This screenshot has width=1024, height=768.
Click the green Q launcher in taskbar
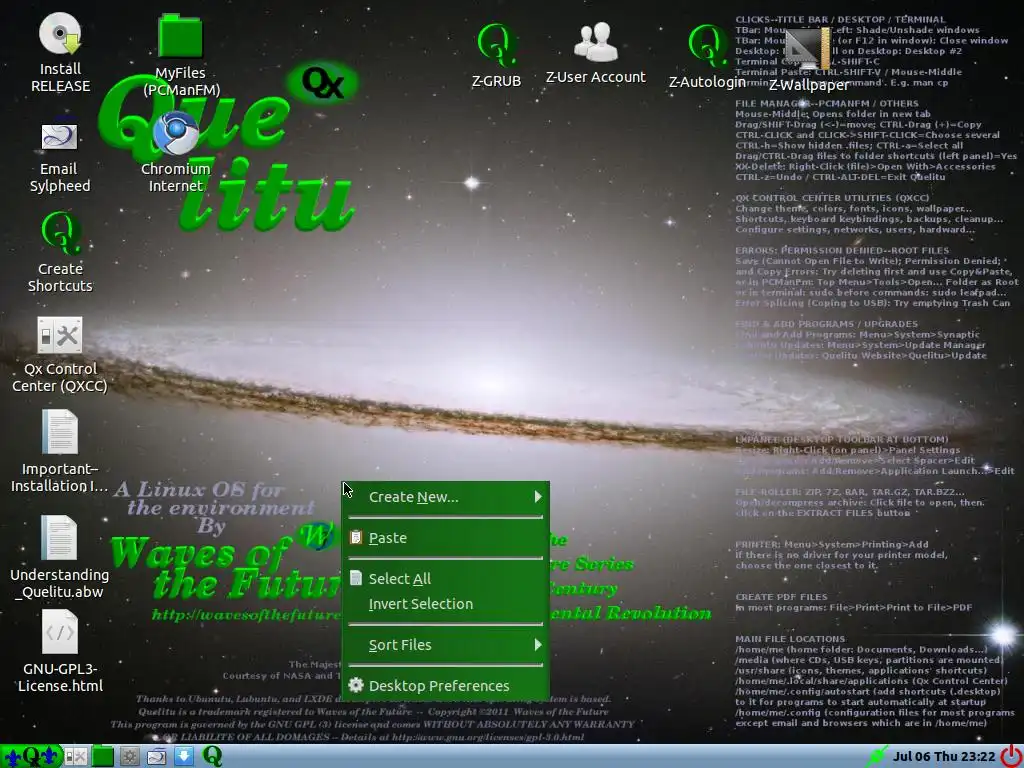(212, 756)
